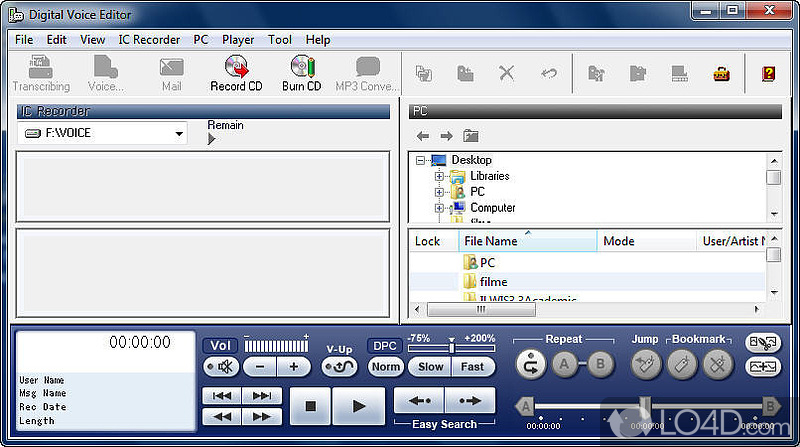Open the View menu

point(92,40)
